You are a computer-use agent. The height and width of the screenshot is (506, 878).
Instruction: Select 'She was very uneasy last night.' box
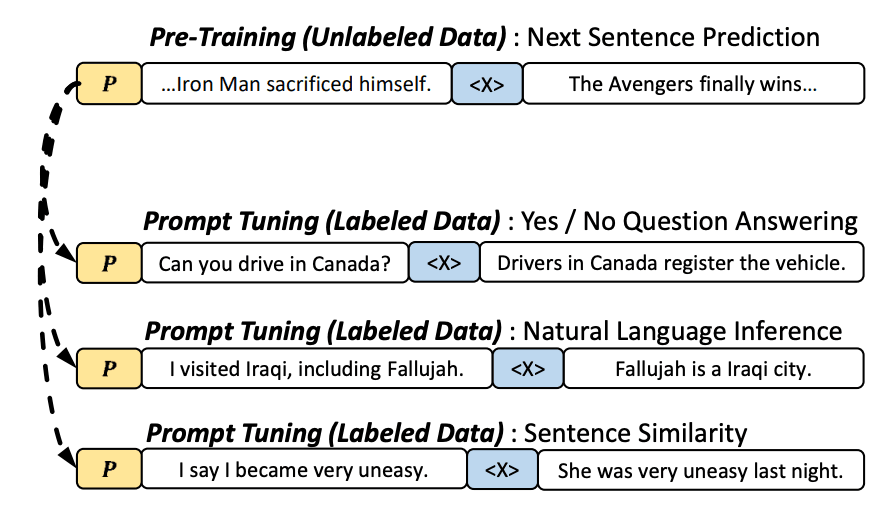click(700, 470)
